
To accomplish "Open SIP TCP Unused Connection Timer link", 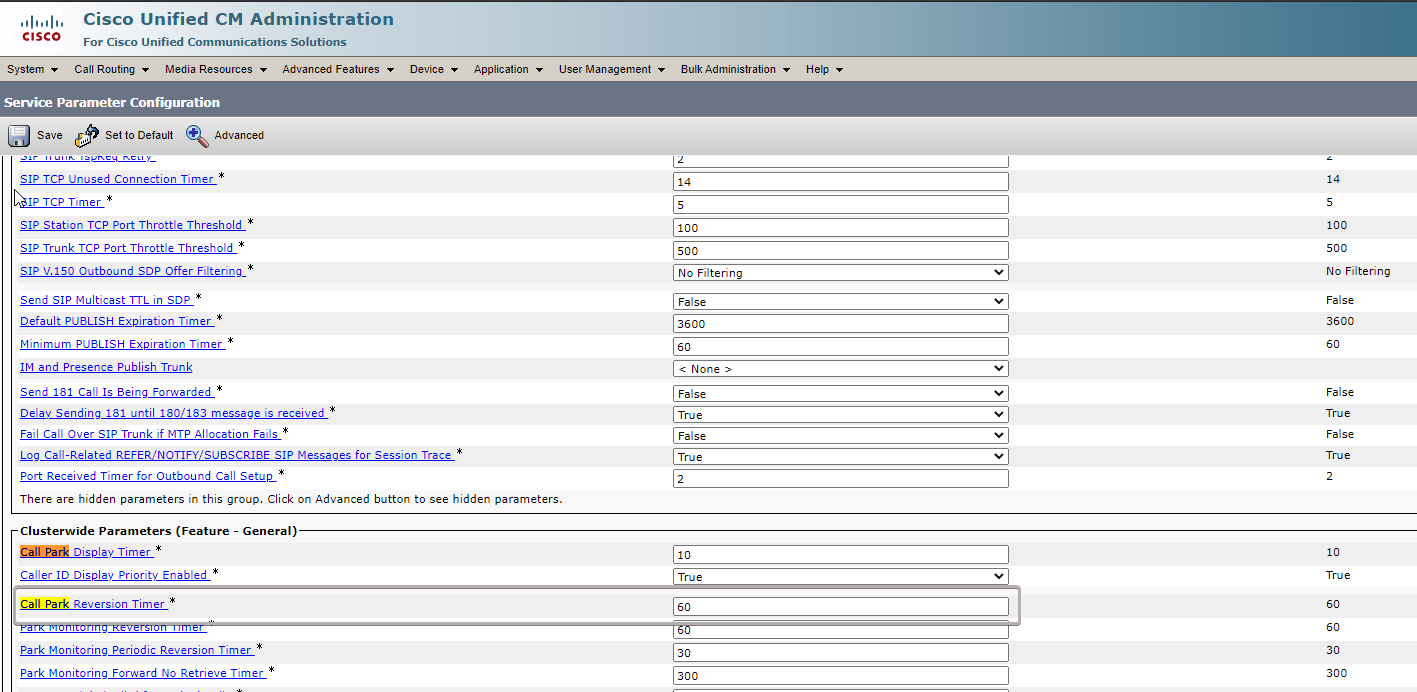I will pyautogui.click(x=117, y=179).
